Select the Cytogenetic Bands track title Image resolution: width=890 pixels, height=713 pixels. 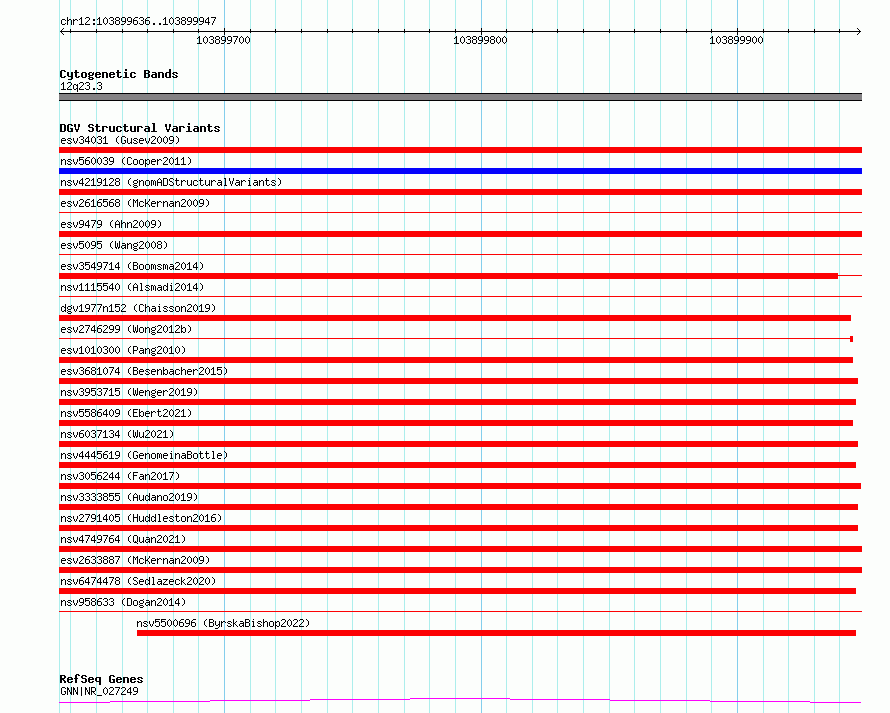click(119, 74)
